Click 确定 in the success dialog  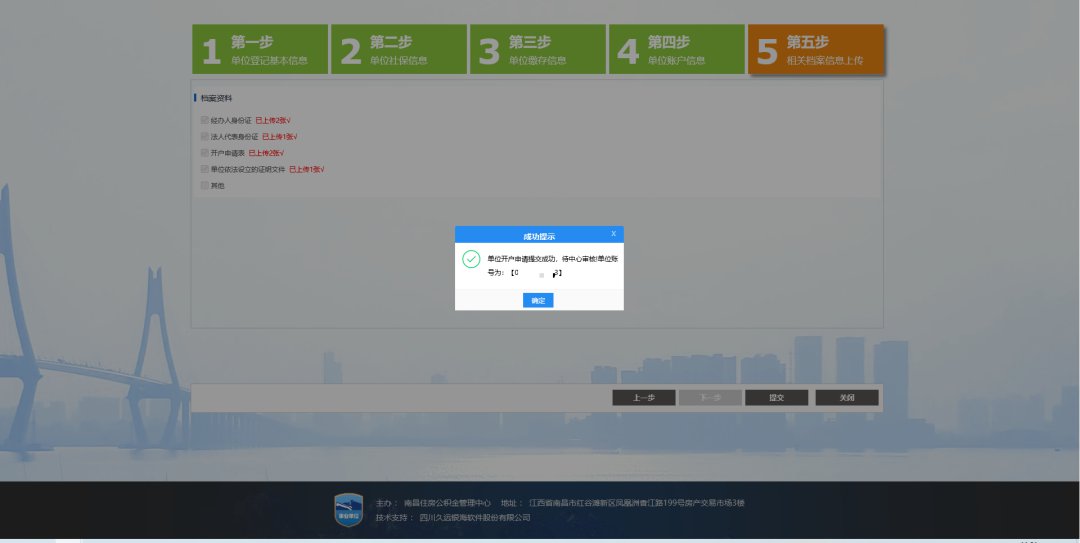[x=538, y=300]
